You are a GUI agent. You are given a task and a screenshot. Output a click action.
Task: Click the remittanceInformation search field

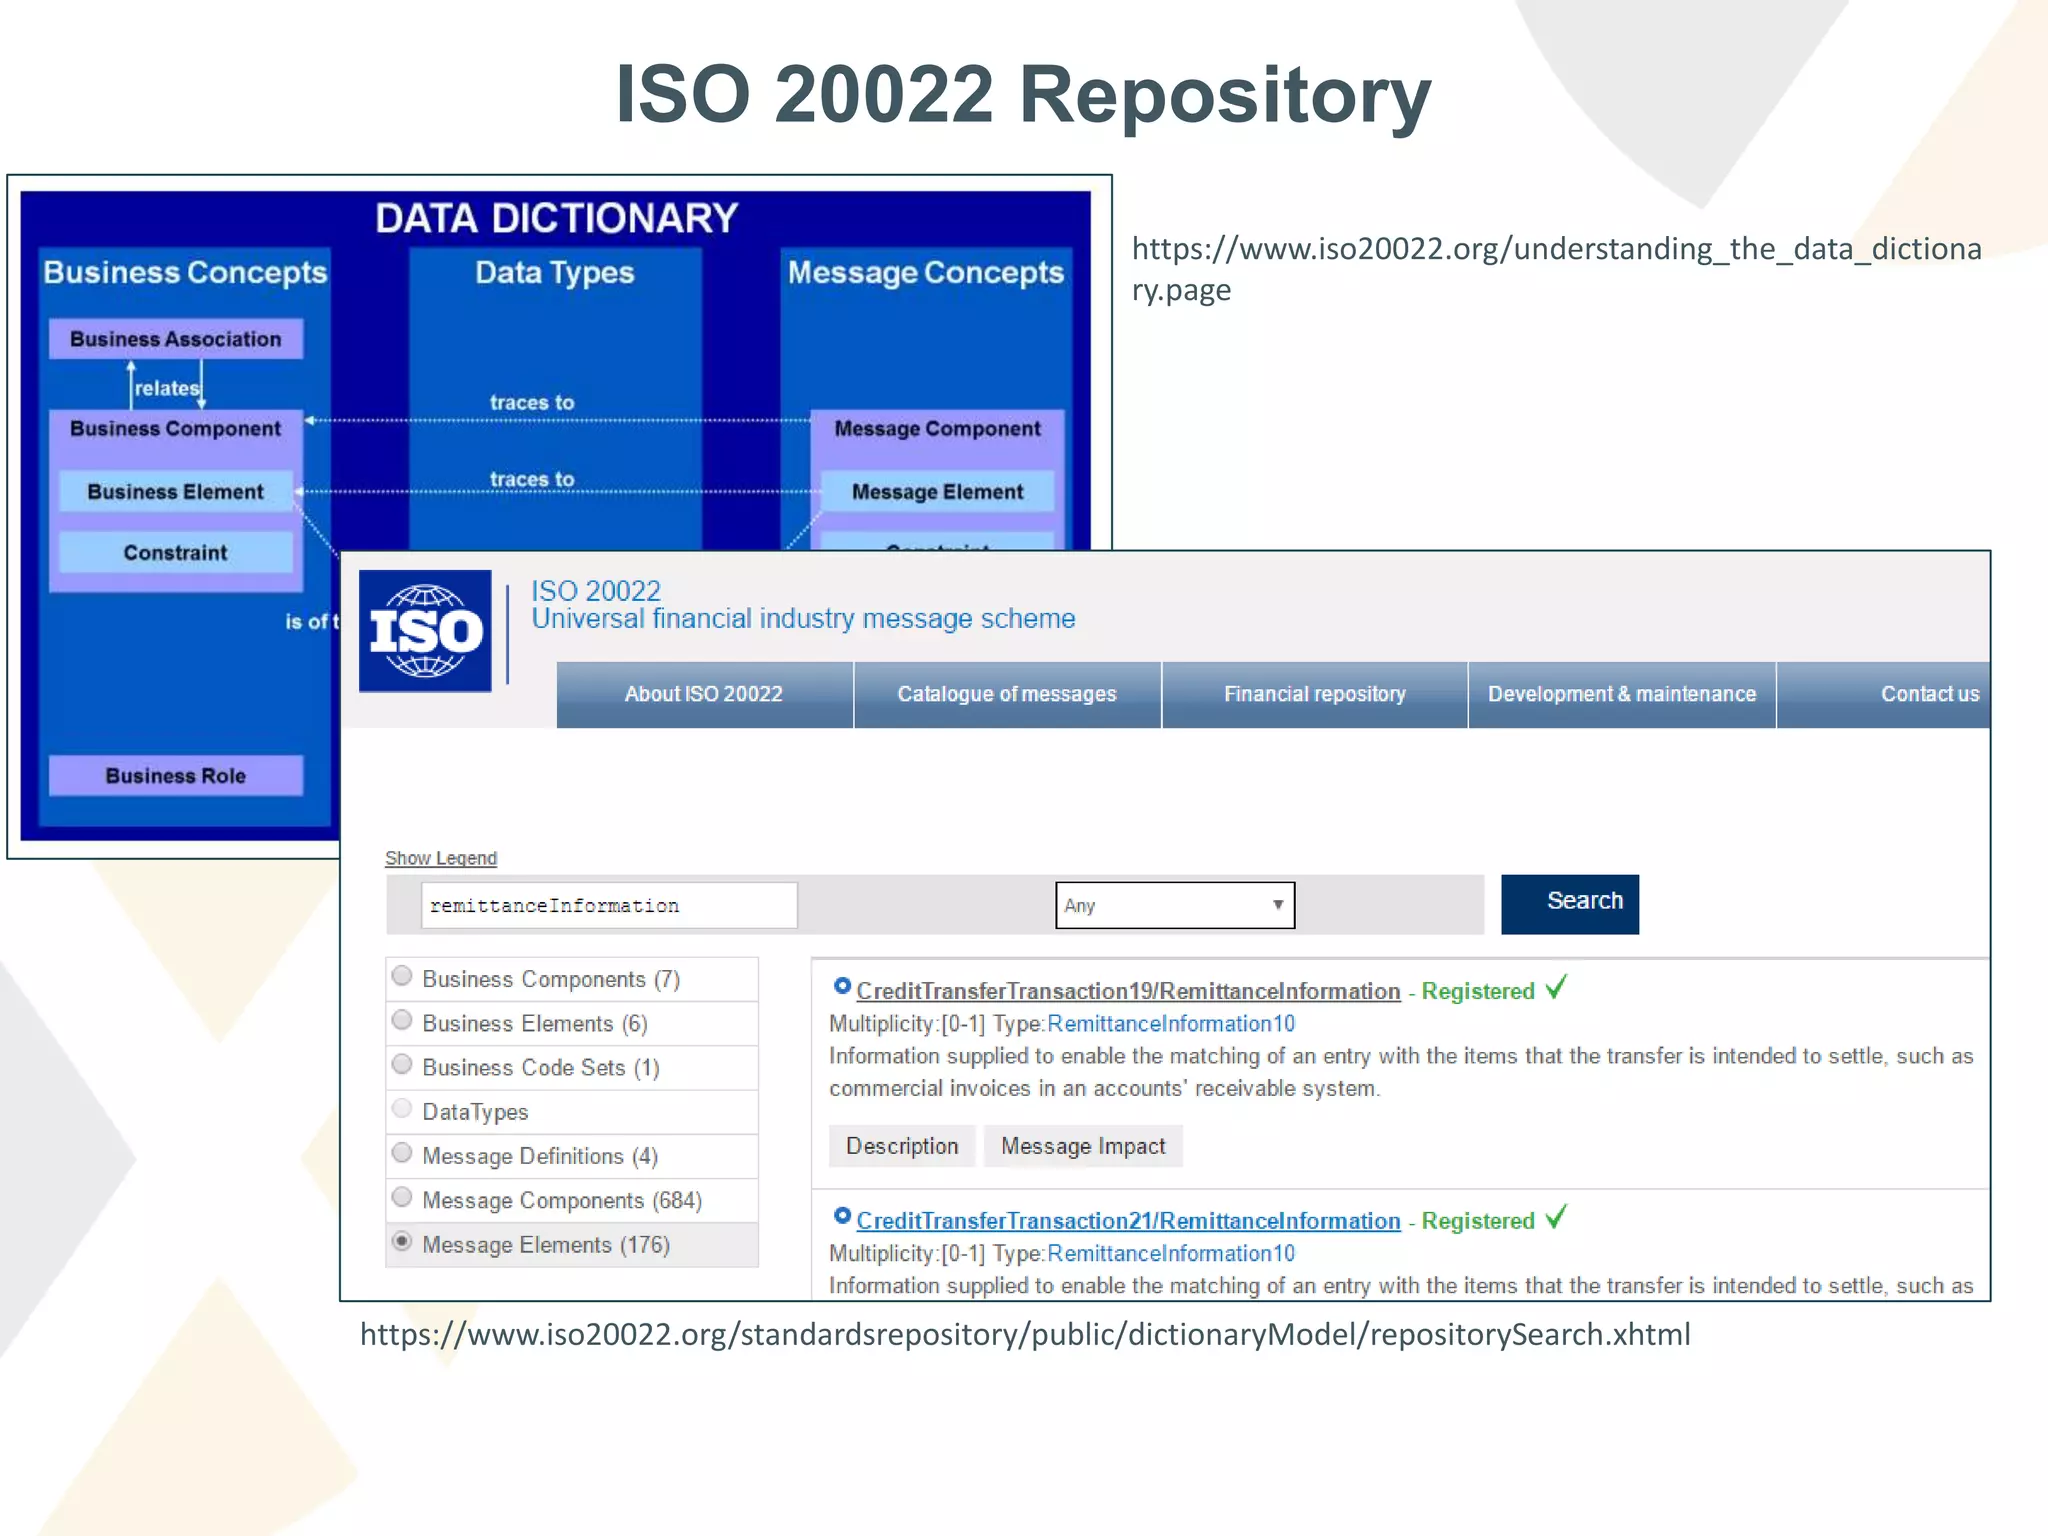(x=609, y=905)
